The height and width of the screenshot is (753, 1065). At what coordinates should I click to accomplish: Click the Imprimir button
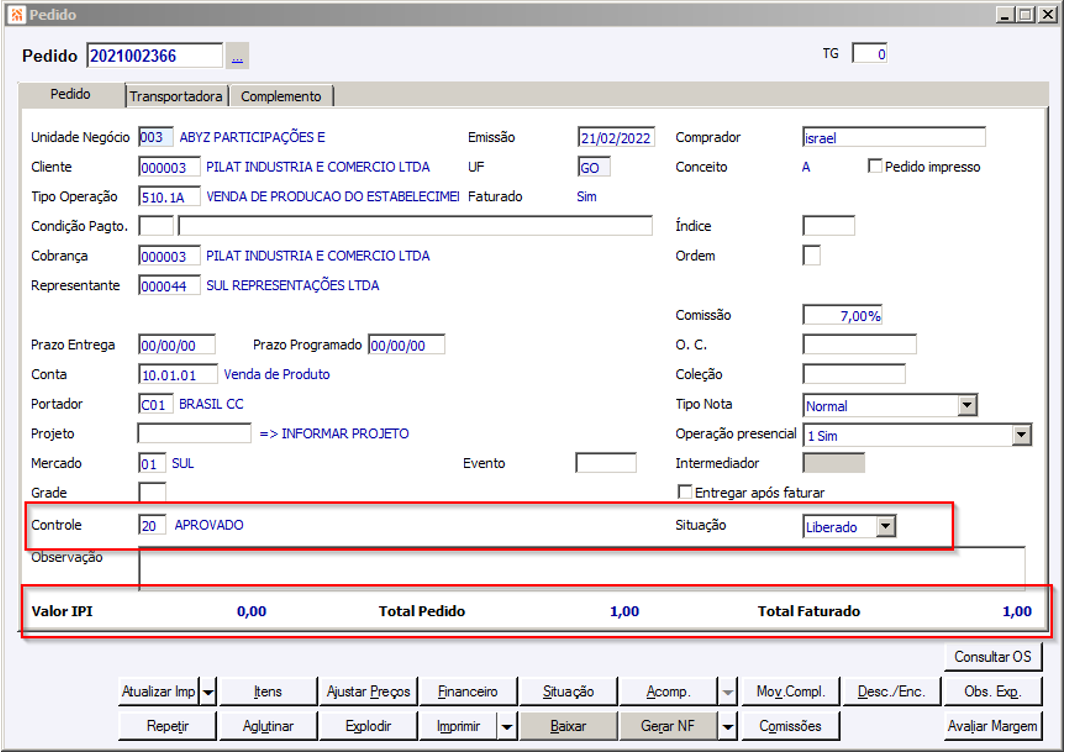pos(458,727)
